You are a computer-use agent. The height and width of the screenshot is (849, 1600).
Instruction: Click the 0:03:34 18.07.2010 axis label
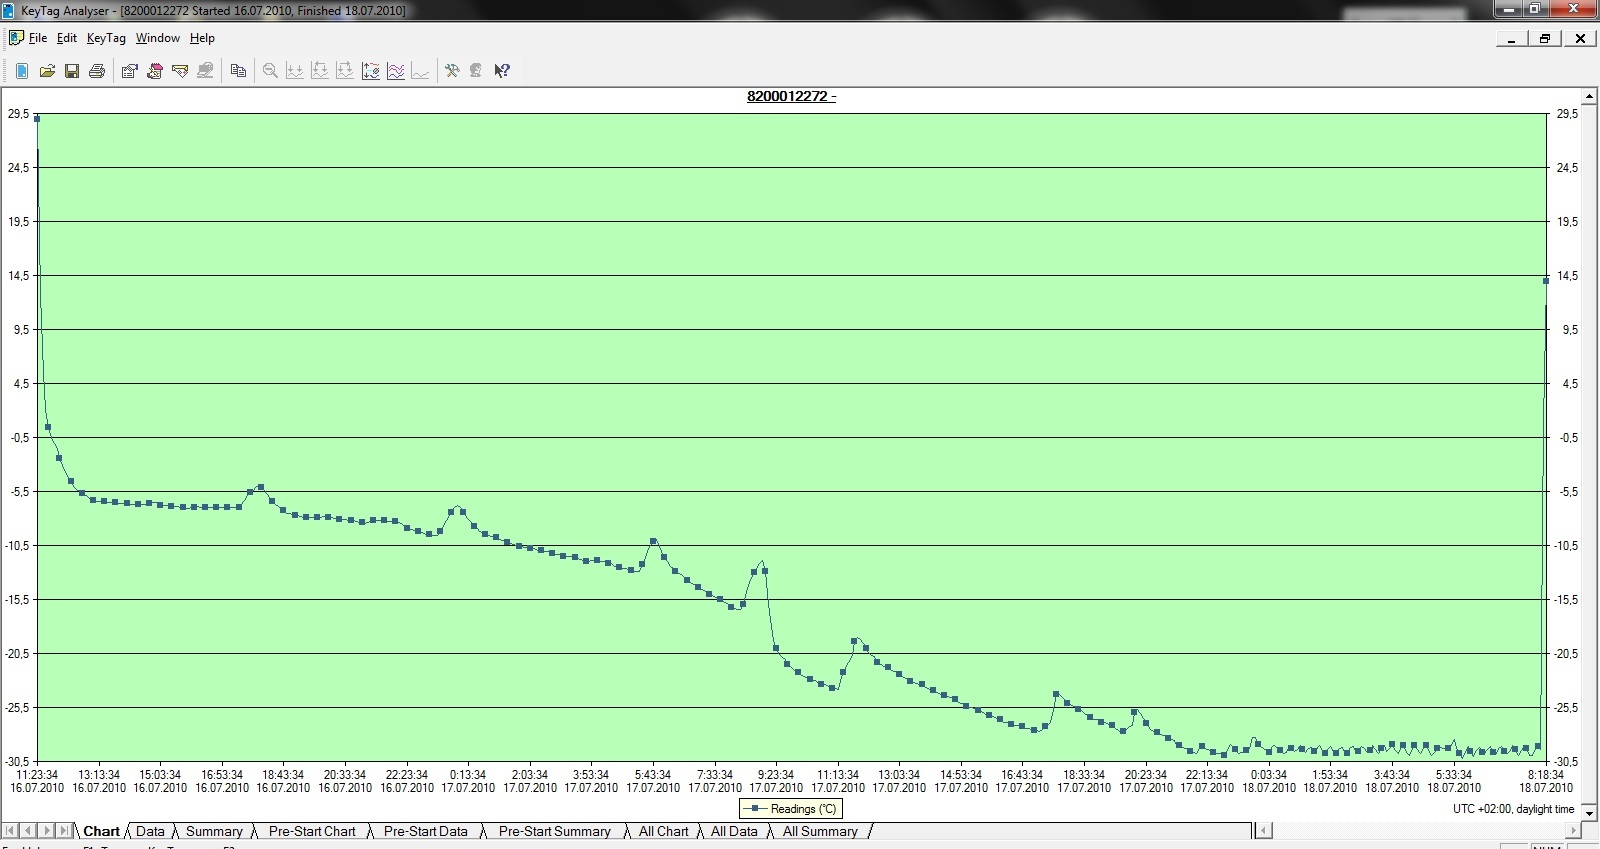tap(1269, 781)
